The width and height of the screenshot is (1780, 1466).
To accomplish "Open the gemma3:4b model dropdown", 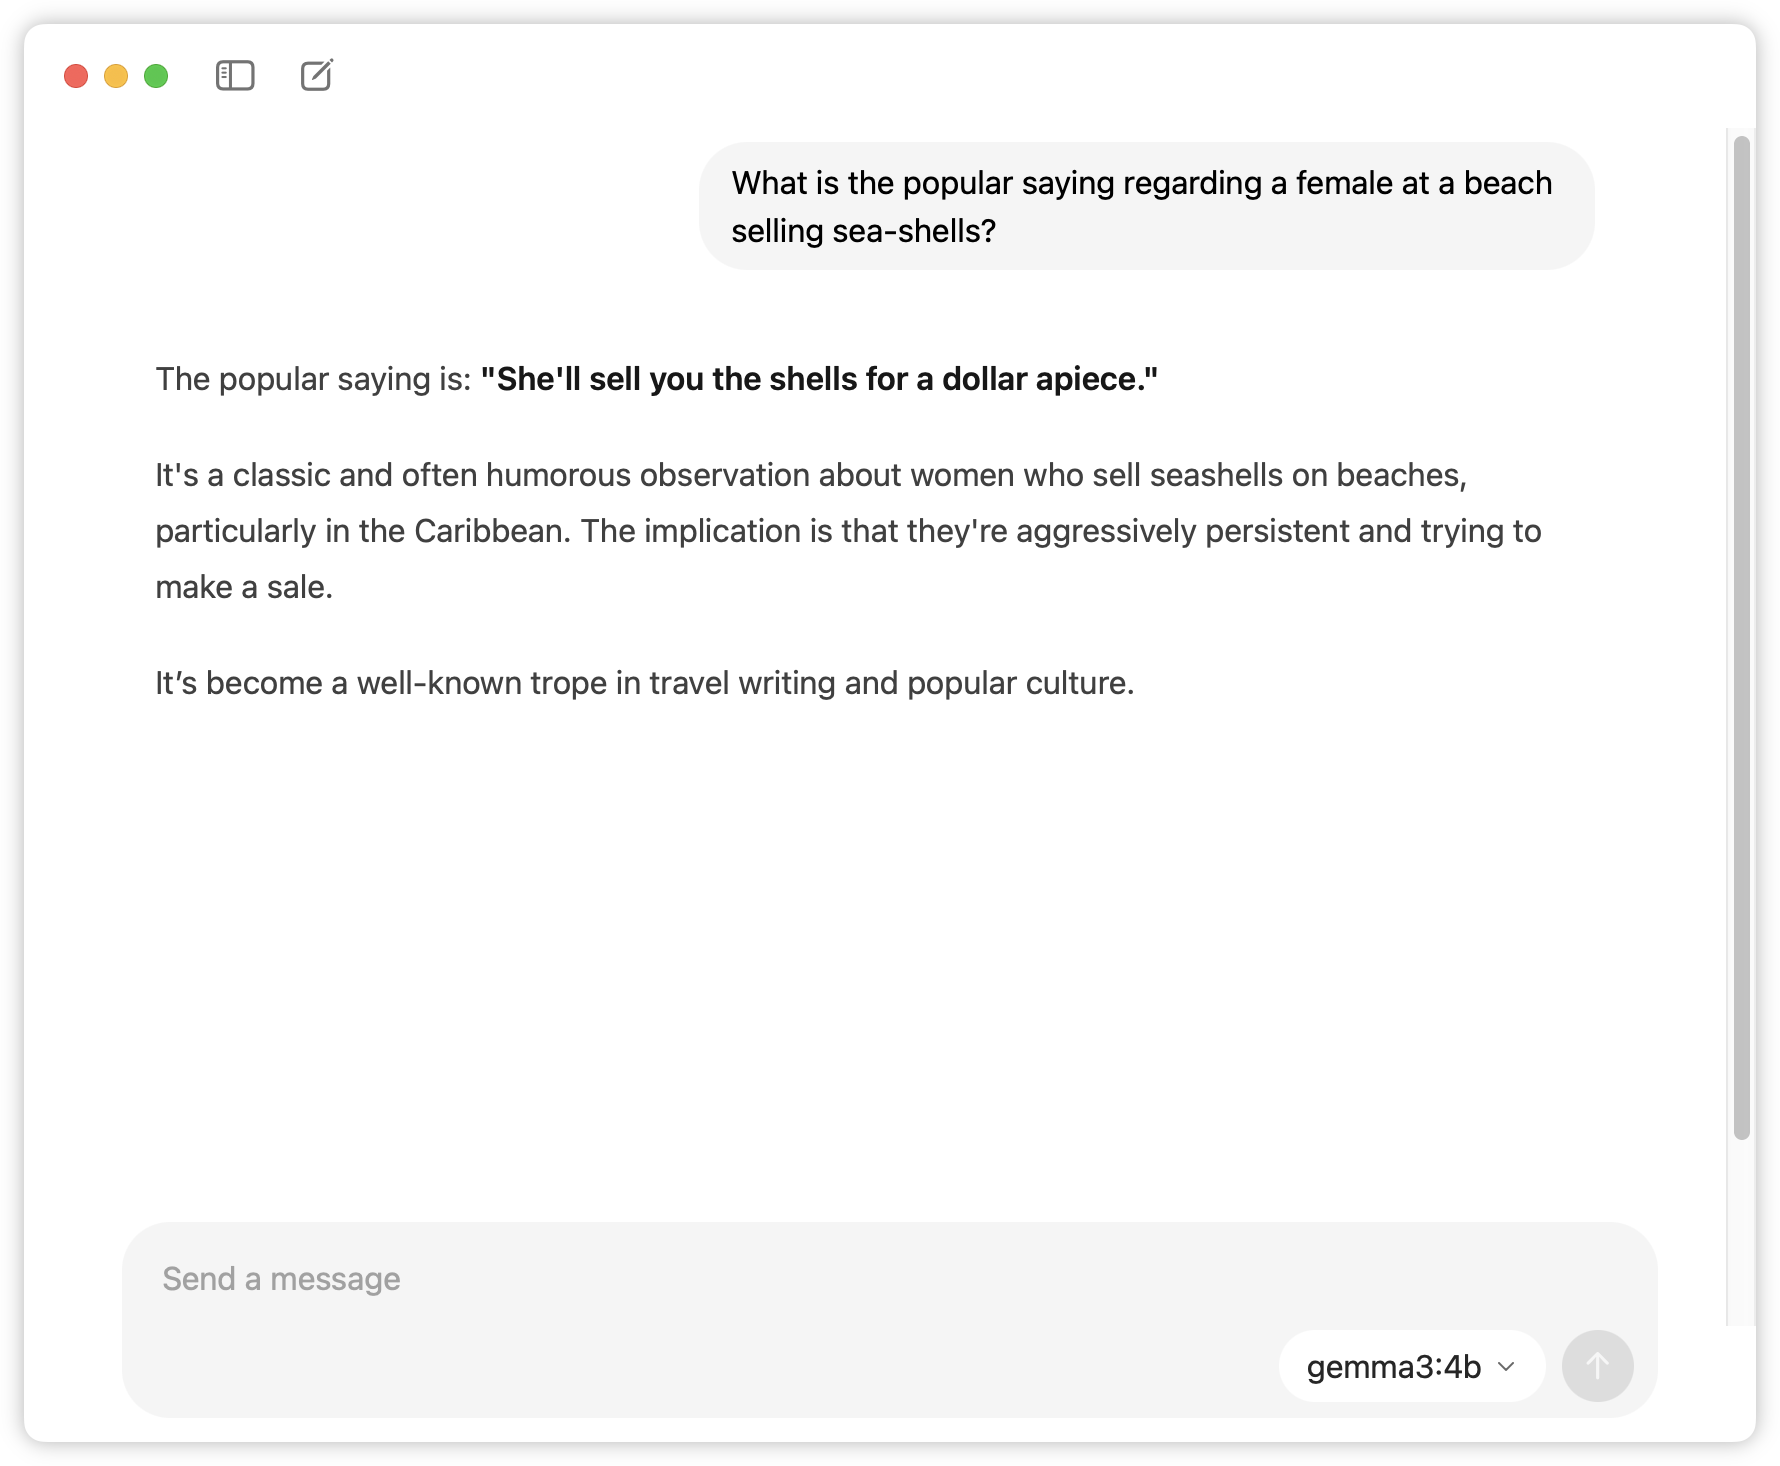I will 1411,1366.
